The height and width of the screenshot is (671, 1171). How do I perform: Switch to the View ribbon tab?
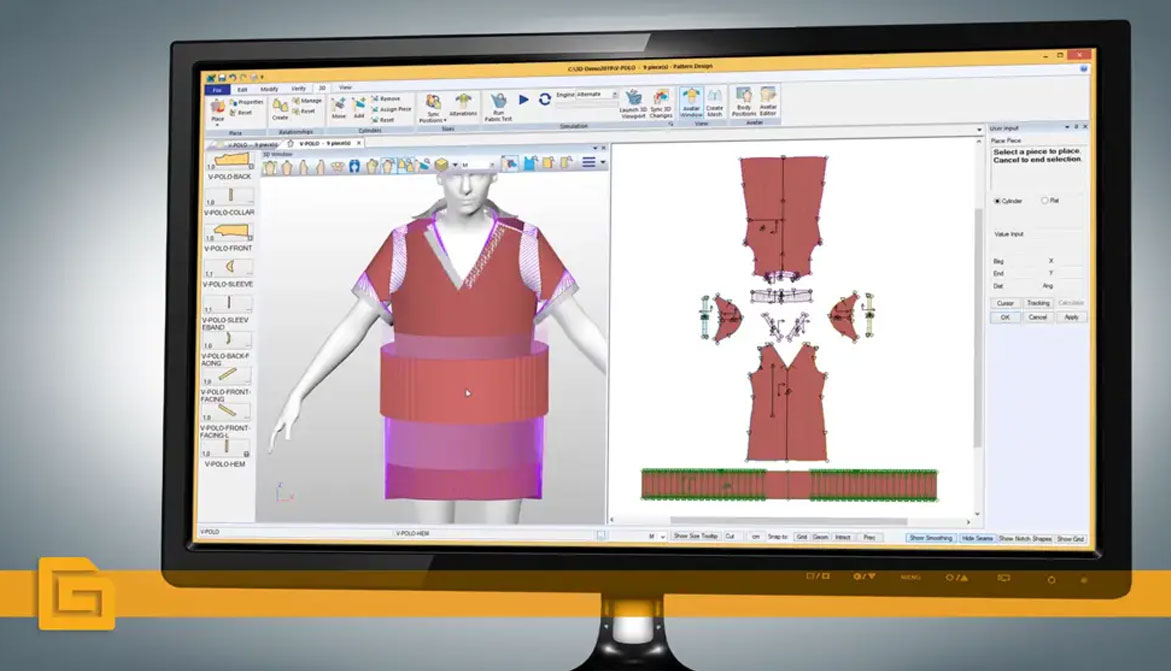345,88
